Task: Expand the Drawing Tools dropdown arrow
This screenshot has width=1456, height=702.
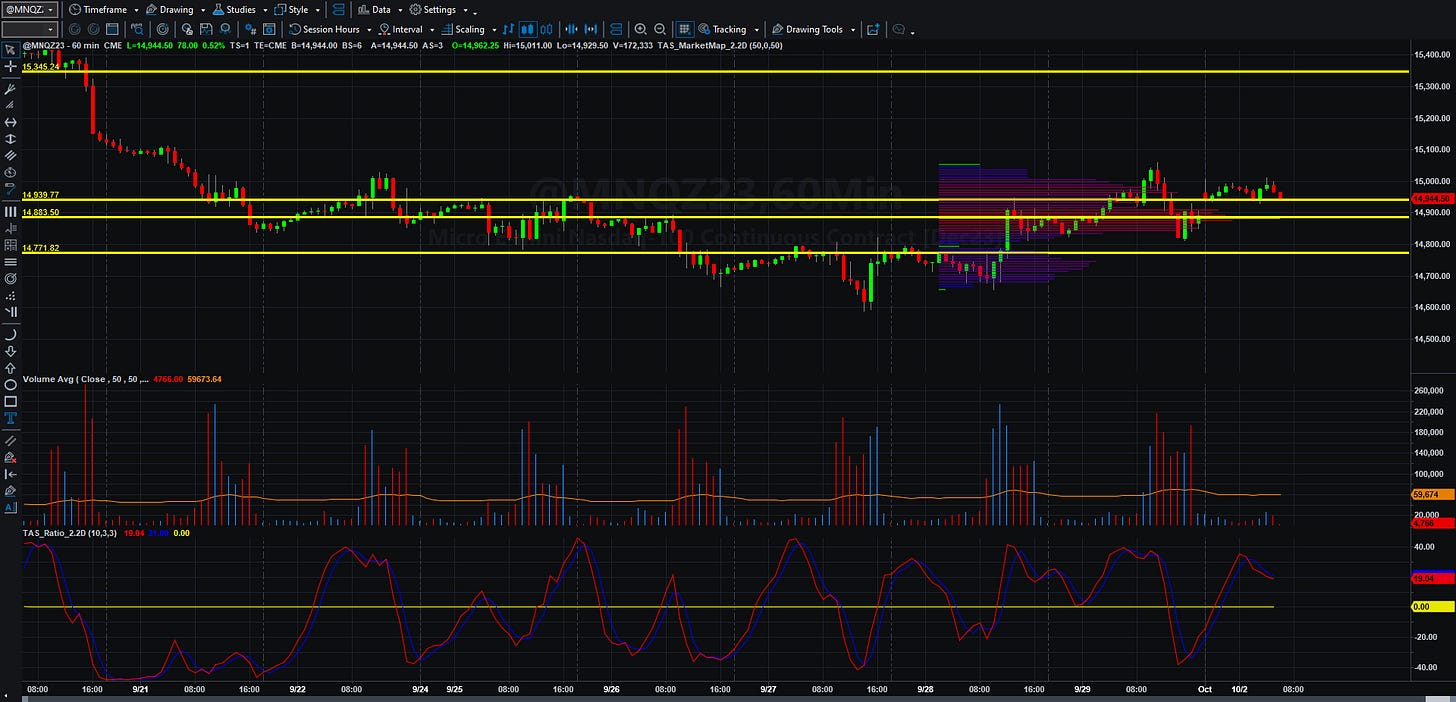Action: (x=853, y=30)
